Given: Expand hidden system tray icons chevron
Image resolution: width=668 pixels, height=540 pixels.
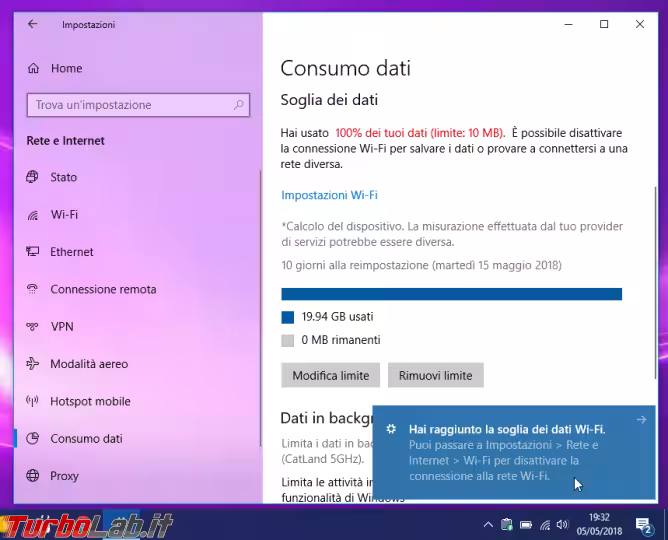Looking at the screenshot, I should pos(487,524).
